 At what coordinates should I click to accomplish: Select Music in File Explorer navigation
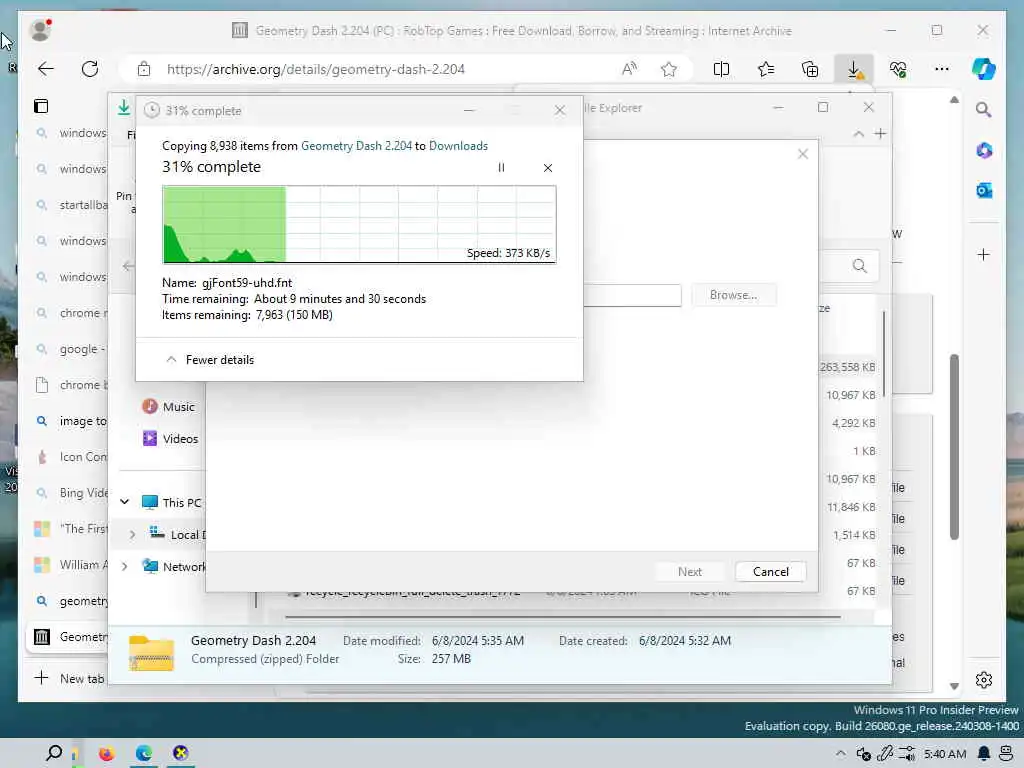coord(168,407)
